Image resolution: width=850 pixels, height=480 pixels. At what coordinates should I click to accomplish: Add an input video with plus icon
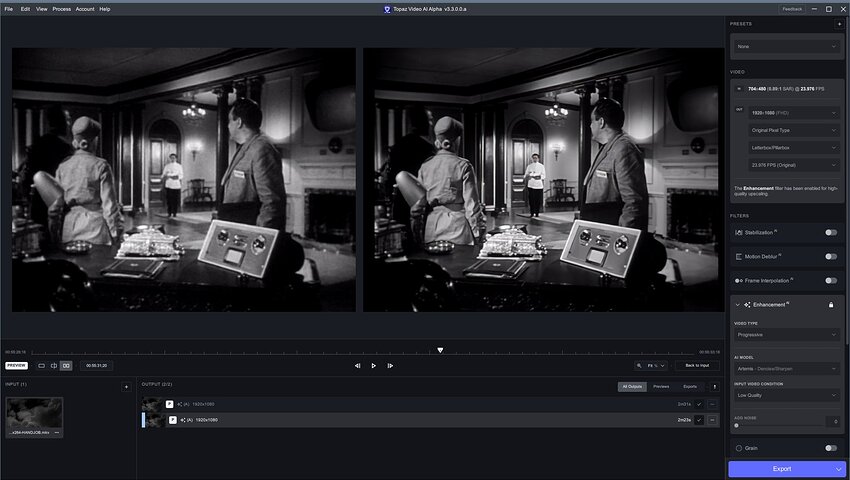click(126, 387)
